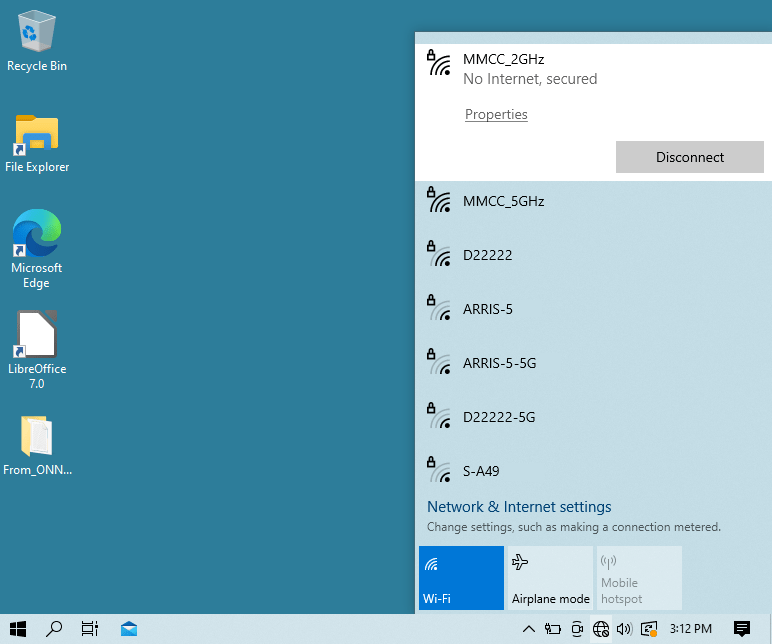The height and width of the screenshot is (644, 772).
Task: Click the taskbar search magnifier icon
Action: pos(54,628)
